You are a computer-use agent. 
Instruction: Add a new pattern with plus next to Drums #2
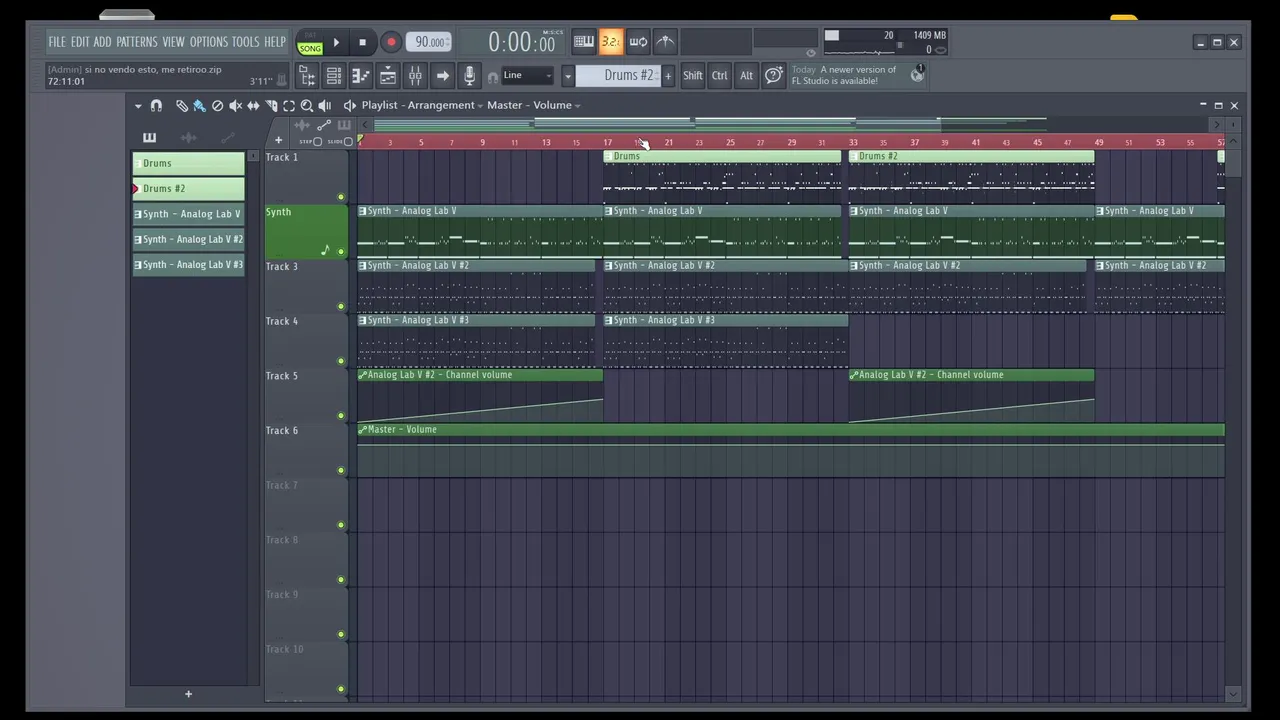pyautogui.click(x=668, y=76)
